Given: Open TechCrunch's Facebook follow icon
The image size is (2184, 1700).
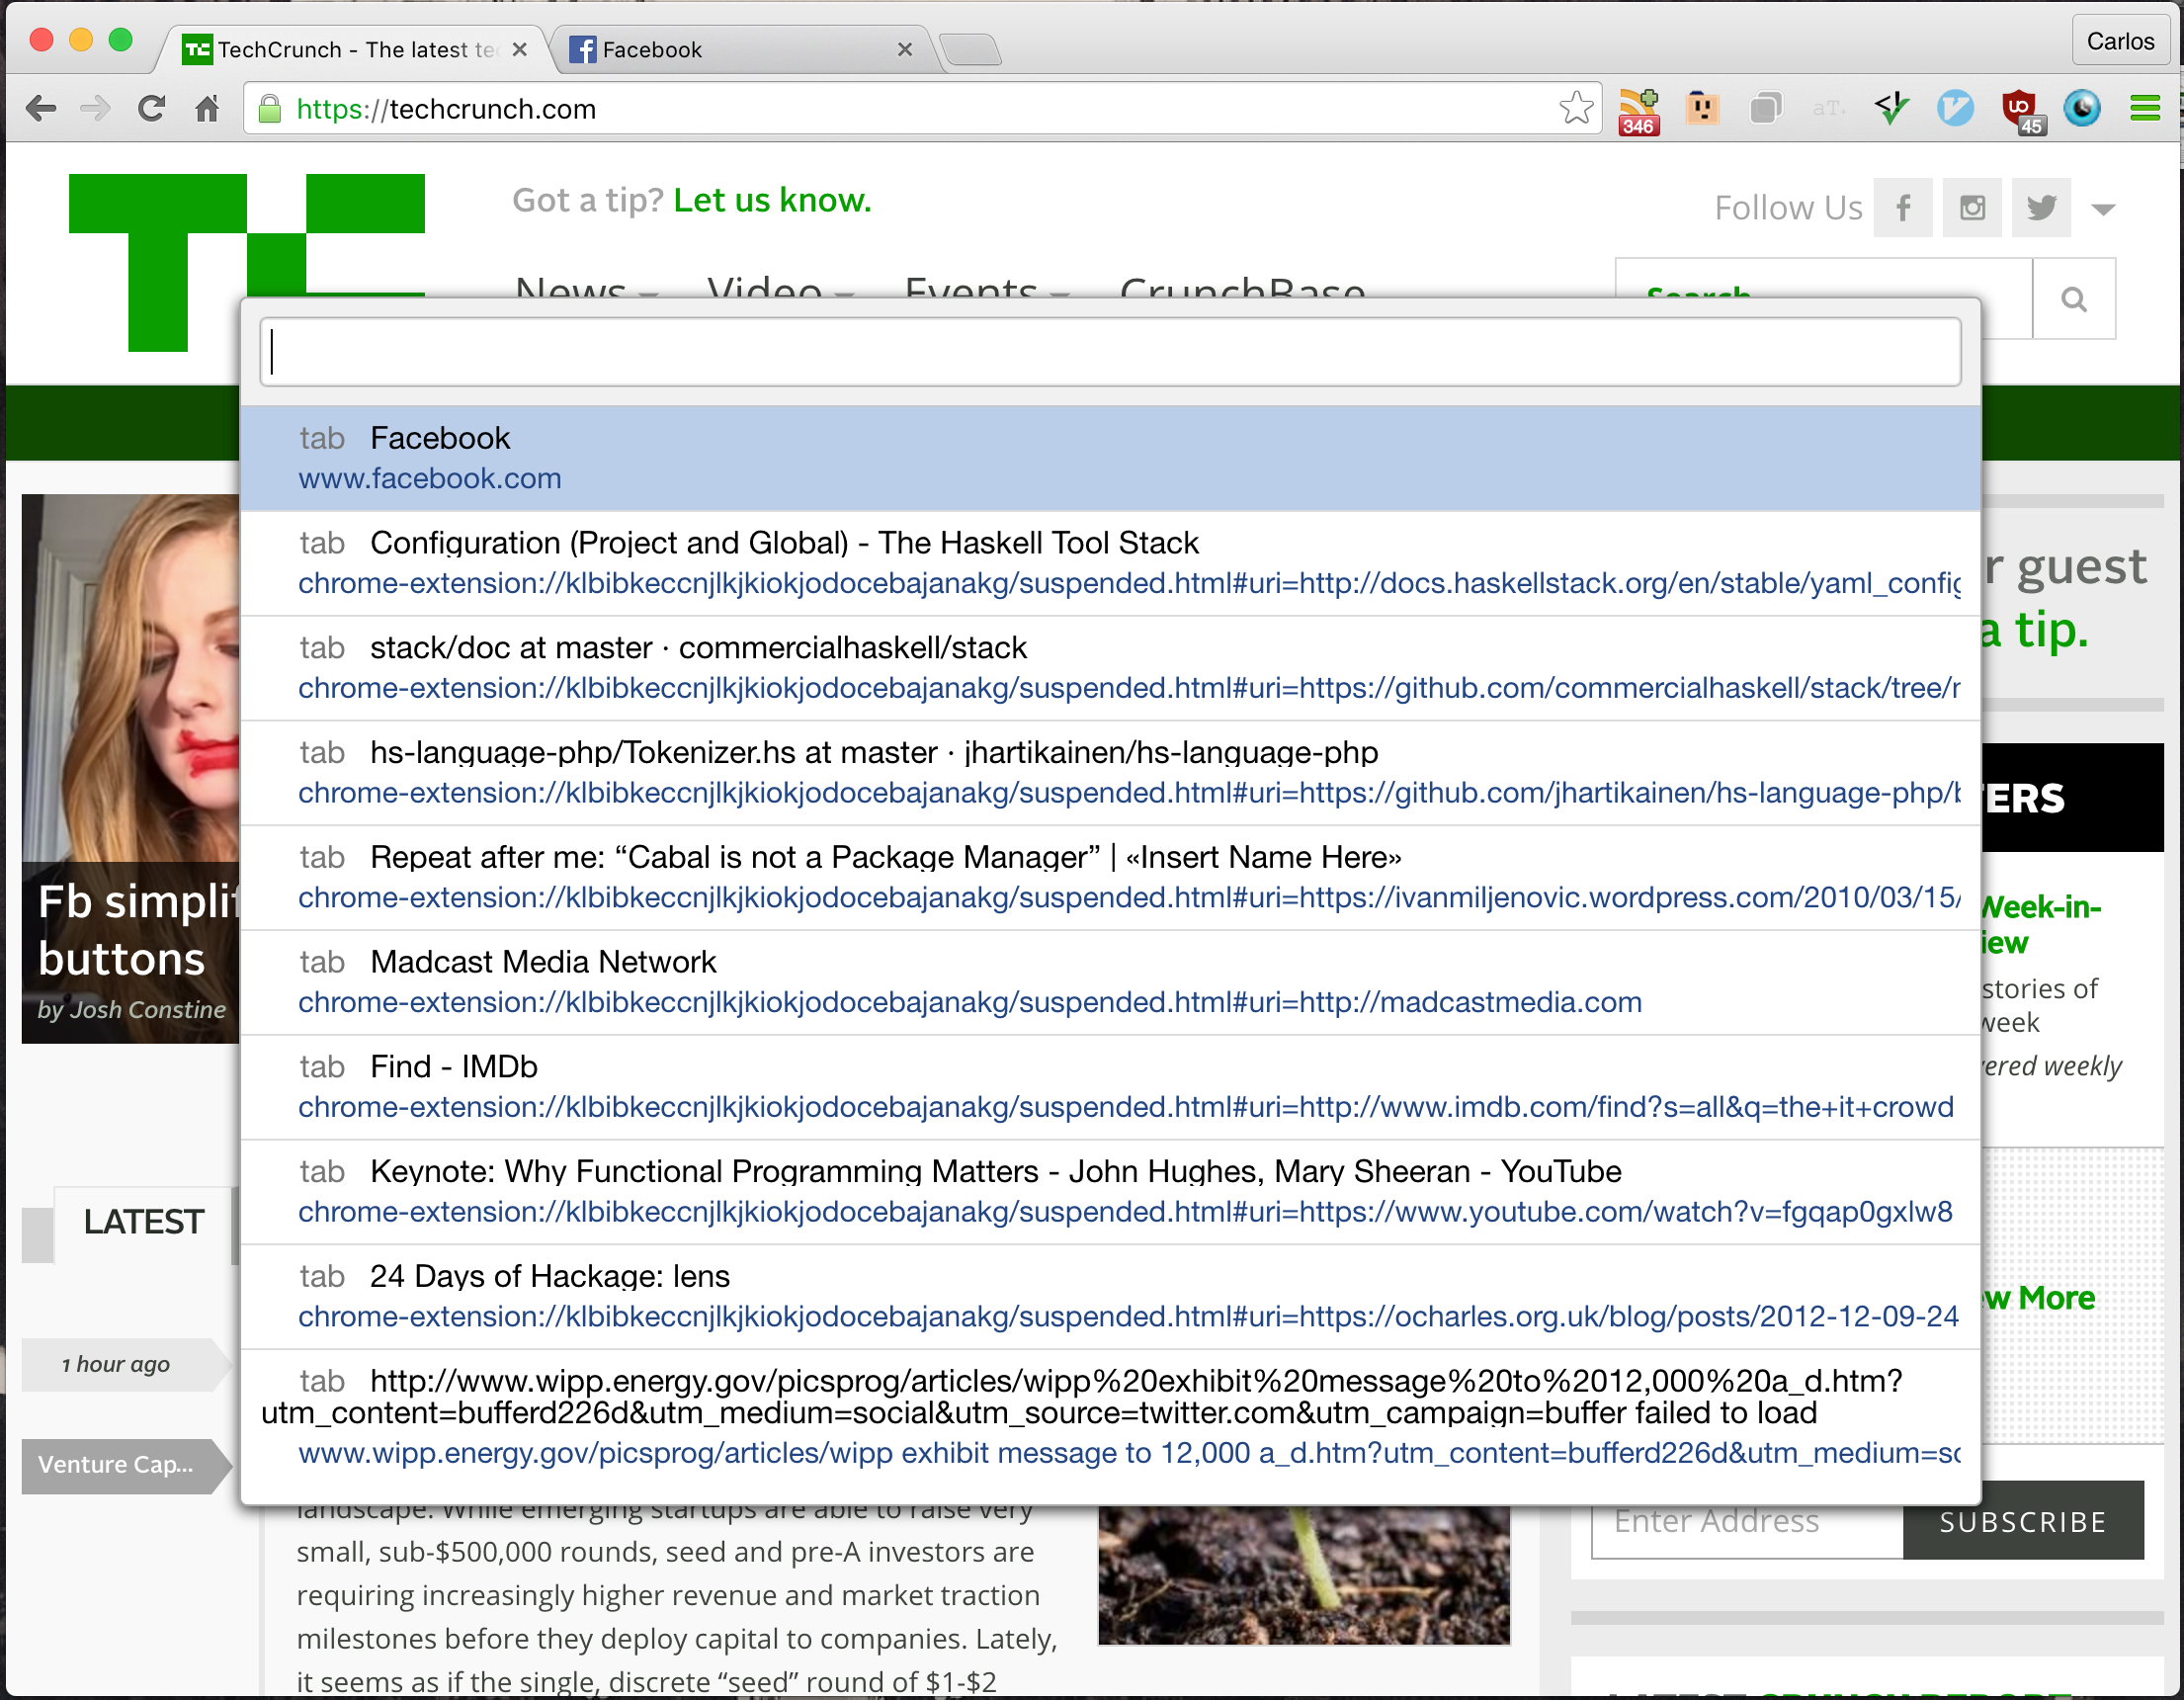Looking at the screenshot, I should tap(1903, 208).
